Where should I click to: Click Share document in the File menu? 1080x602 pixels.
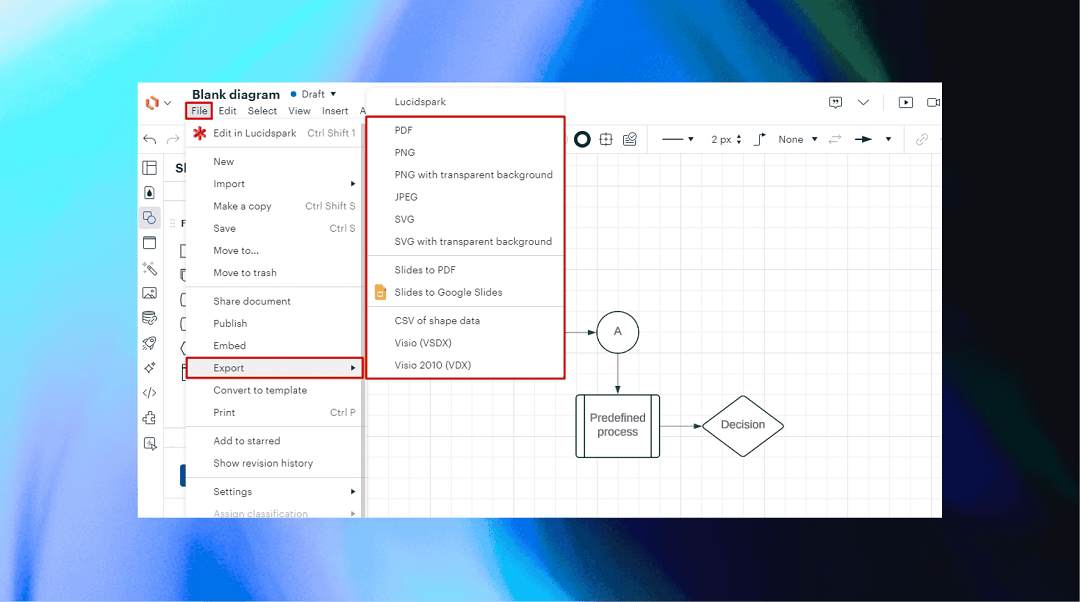click(x=275, y=301)
